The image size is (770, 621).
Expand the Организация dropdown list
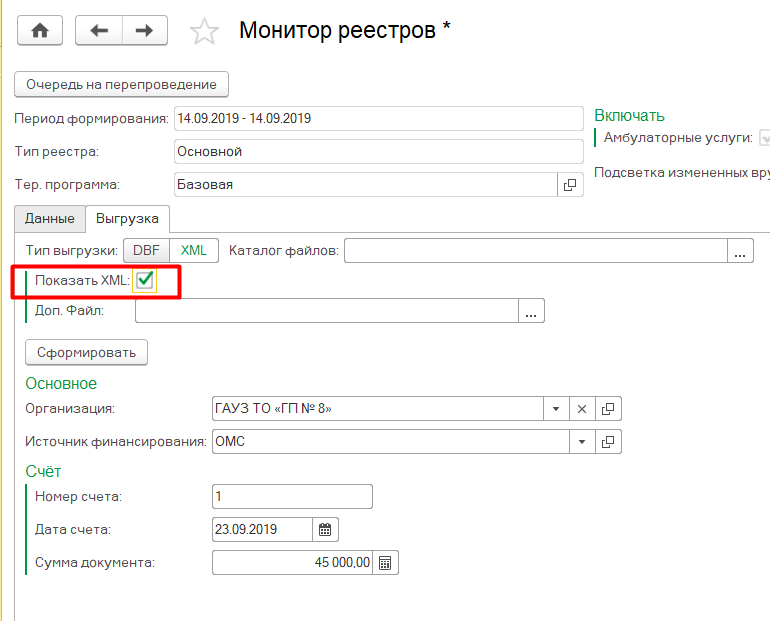click(x=556, y=408)
